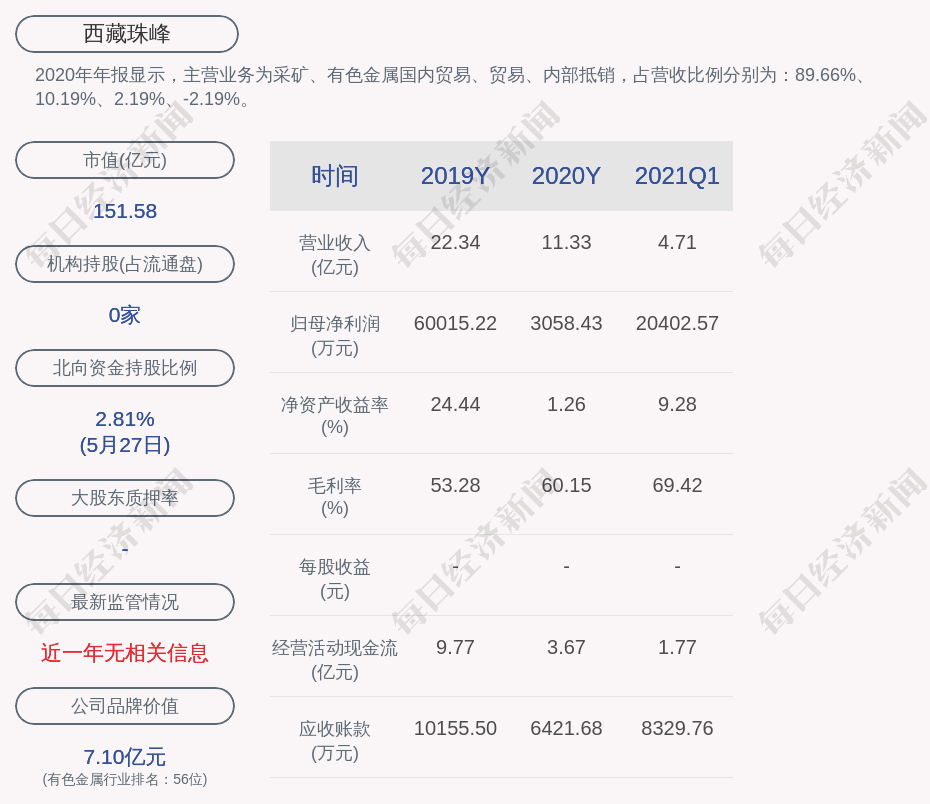Click the 公司品牌价值 pill
930x804 pixels.
[x=125, y=706]
